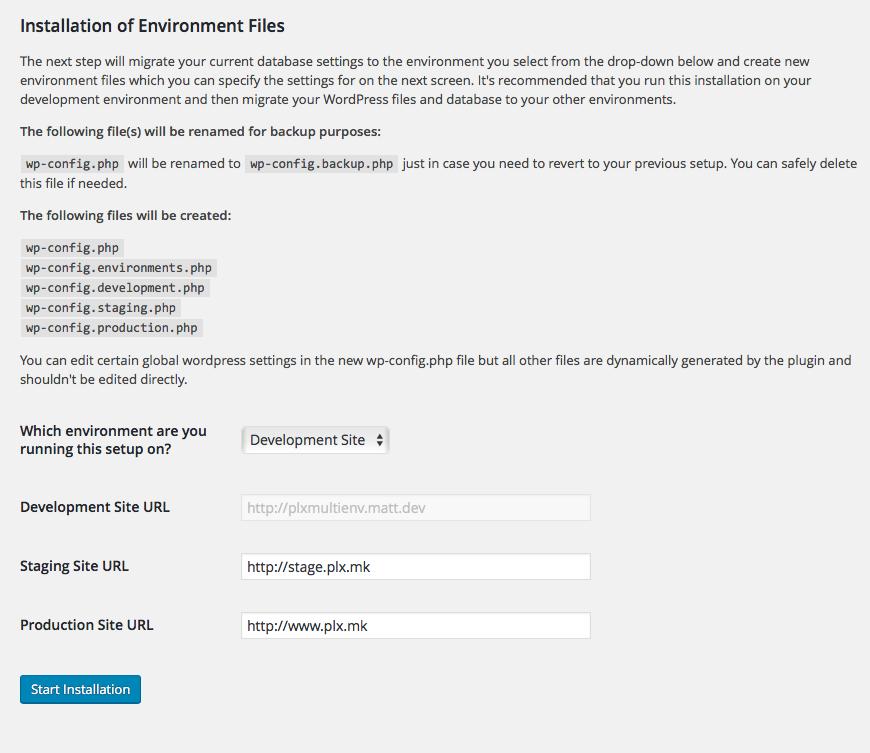Click the Start Installation button
870x753 pixels.
[80, 689]
